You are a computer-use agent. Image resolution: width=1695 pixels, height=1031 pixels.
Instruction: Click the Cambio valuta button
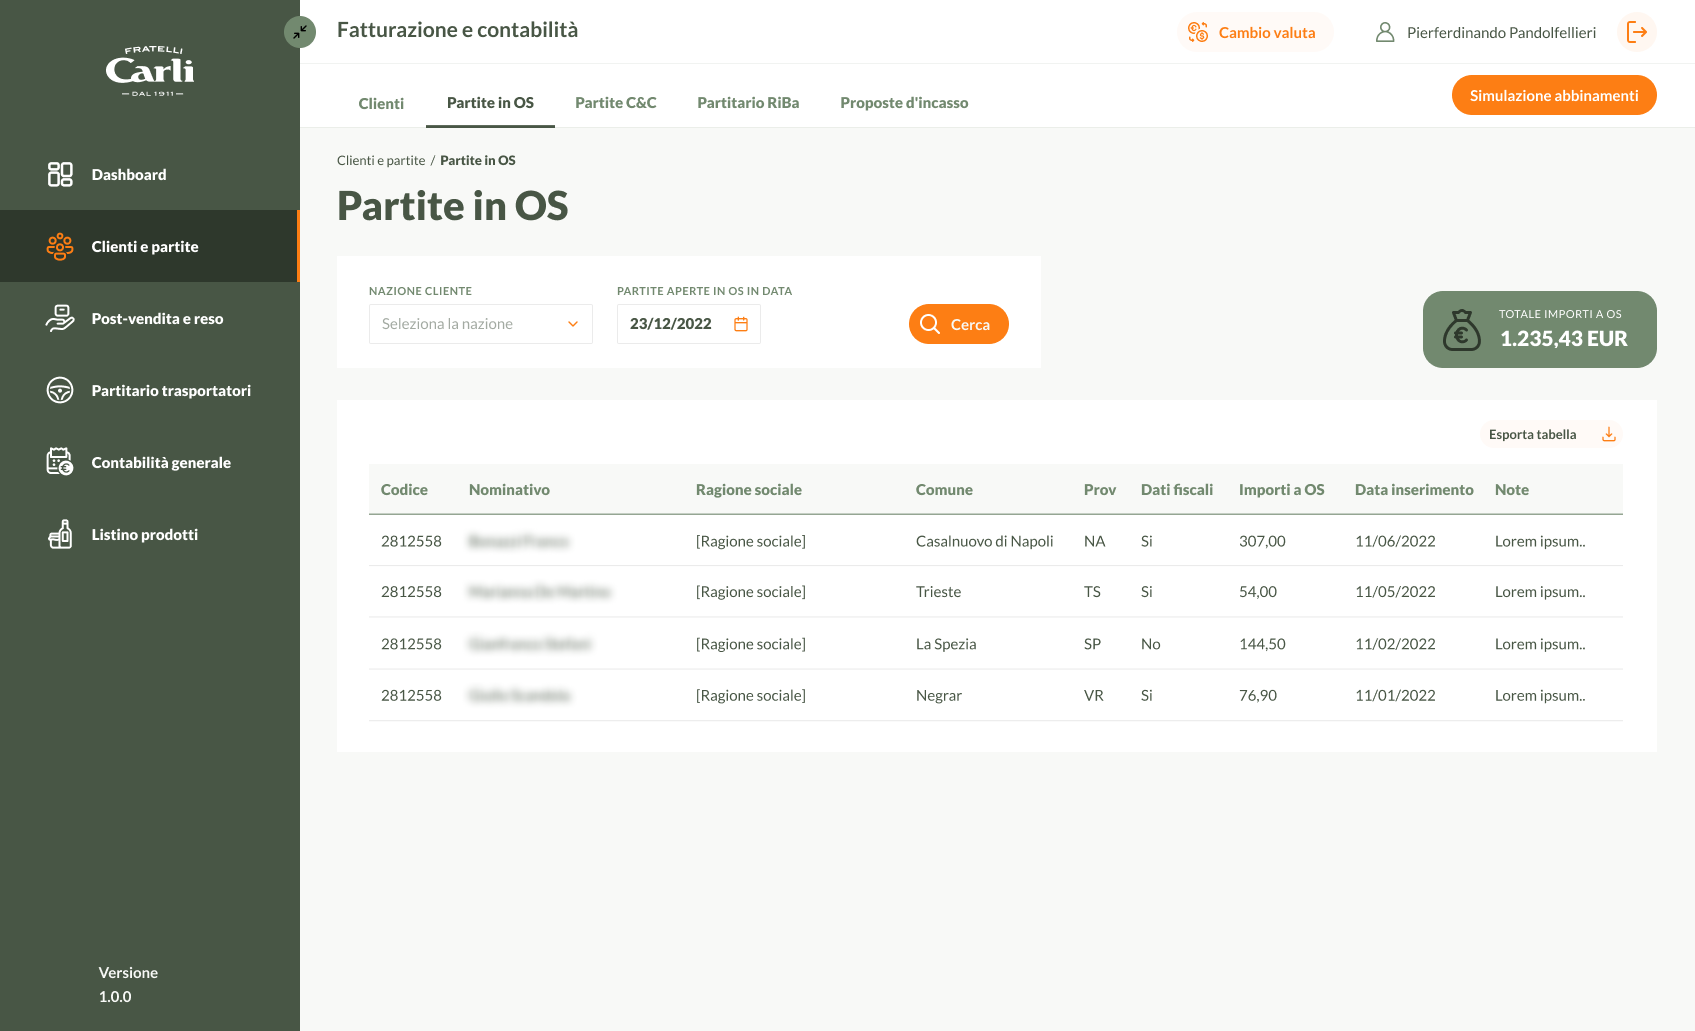pyautogui.click(x=1254, y=33)
